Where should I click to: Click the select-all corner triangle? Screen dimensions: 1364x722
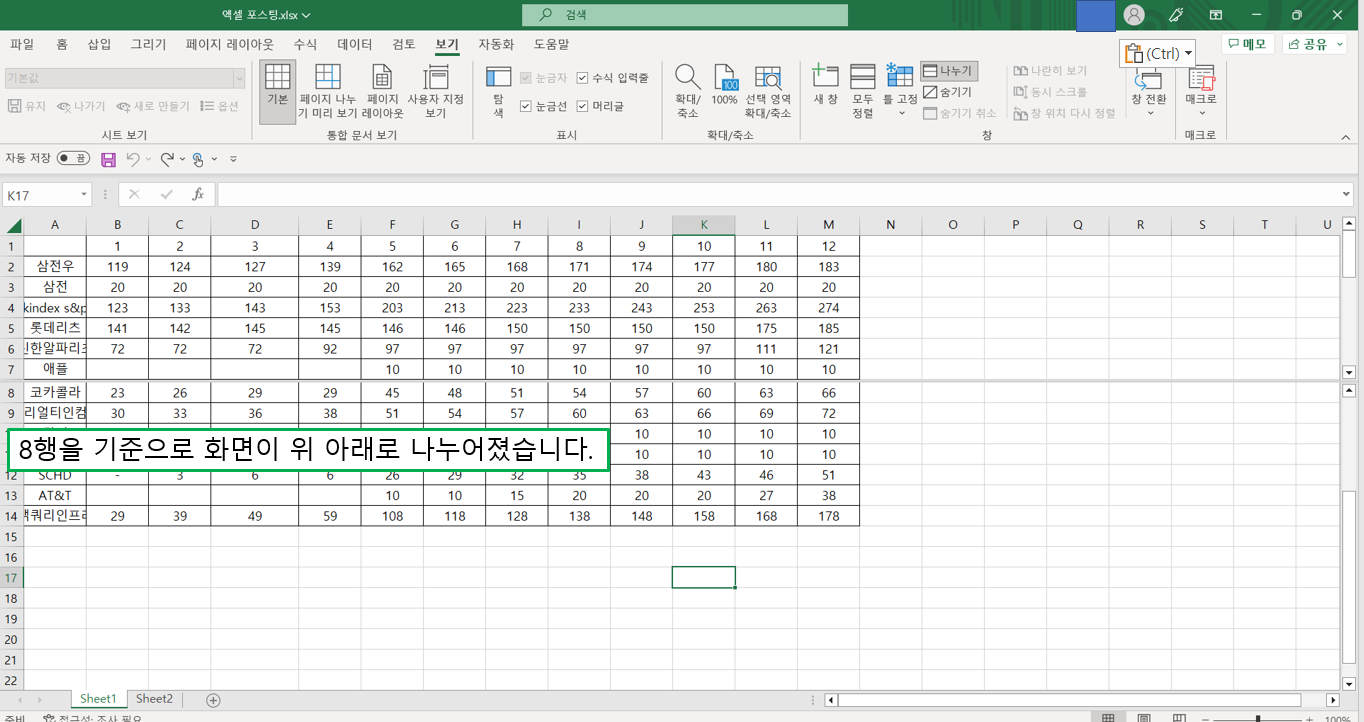click(x=13, y=226)
